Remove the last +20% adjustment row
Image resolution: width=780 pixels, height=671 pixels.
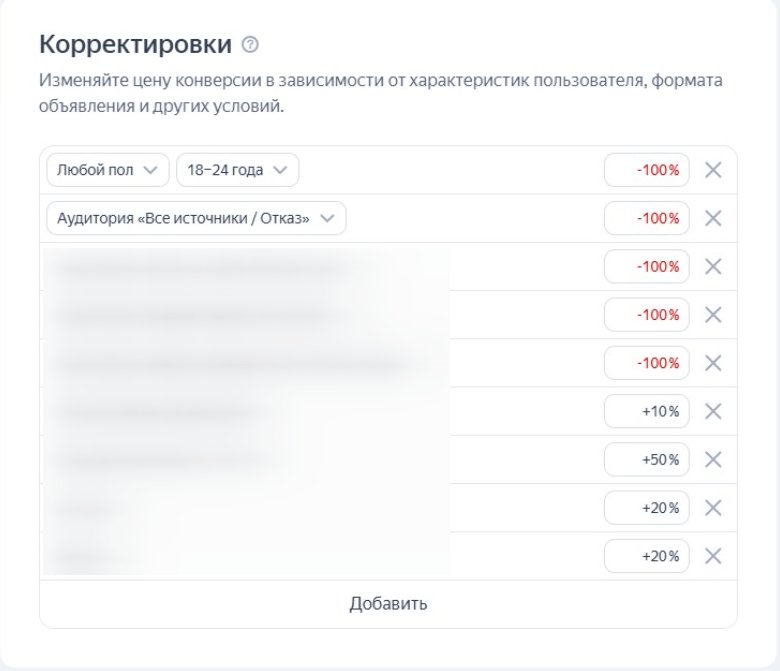[x=713, y=556]
